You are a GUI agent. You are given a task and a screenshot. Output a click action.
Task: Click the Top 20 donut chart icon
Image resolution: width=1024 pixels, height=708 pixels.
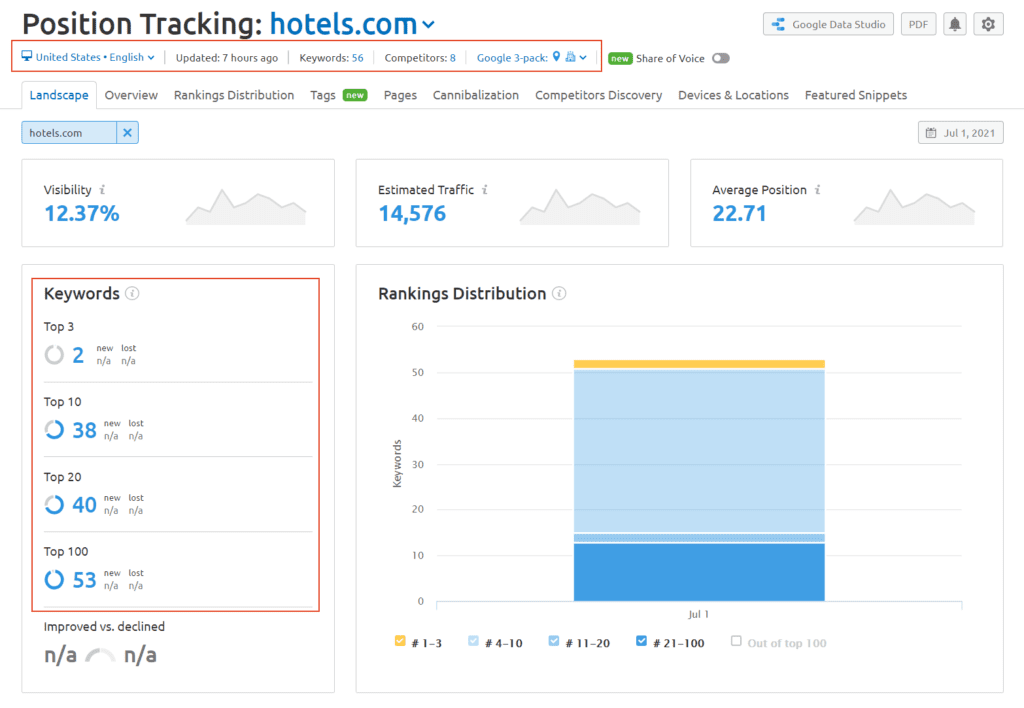(54, 504)
